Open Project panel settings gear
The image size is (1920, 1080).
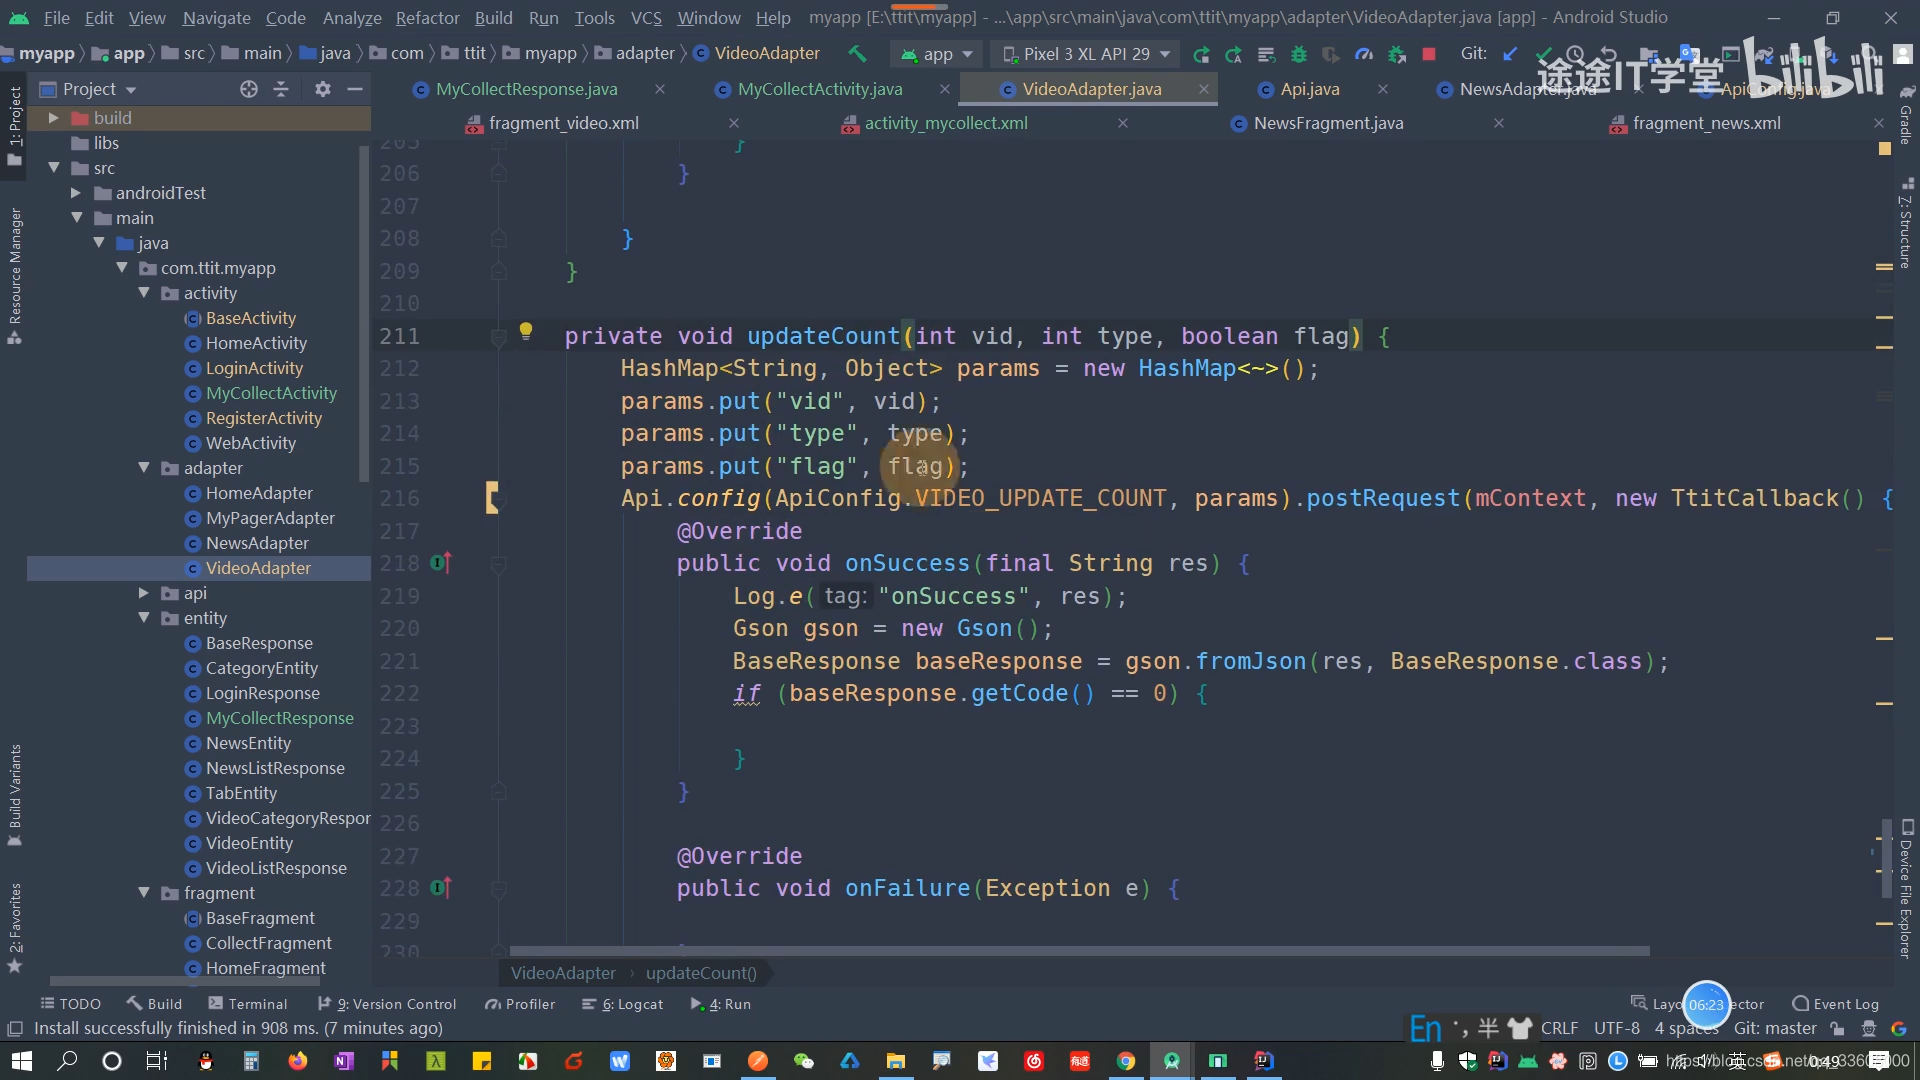pyautogui.click(x=322, y=89)
